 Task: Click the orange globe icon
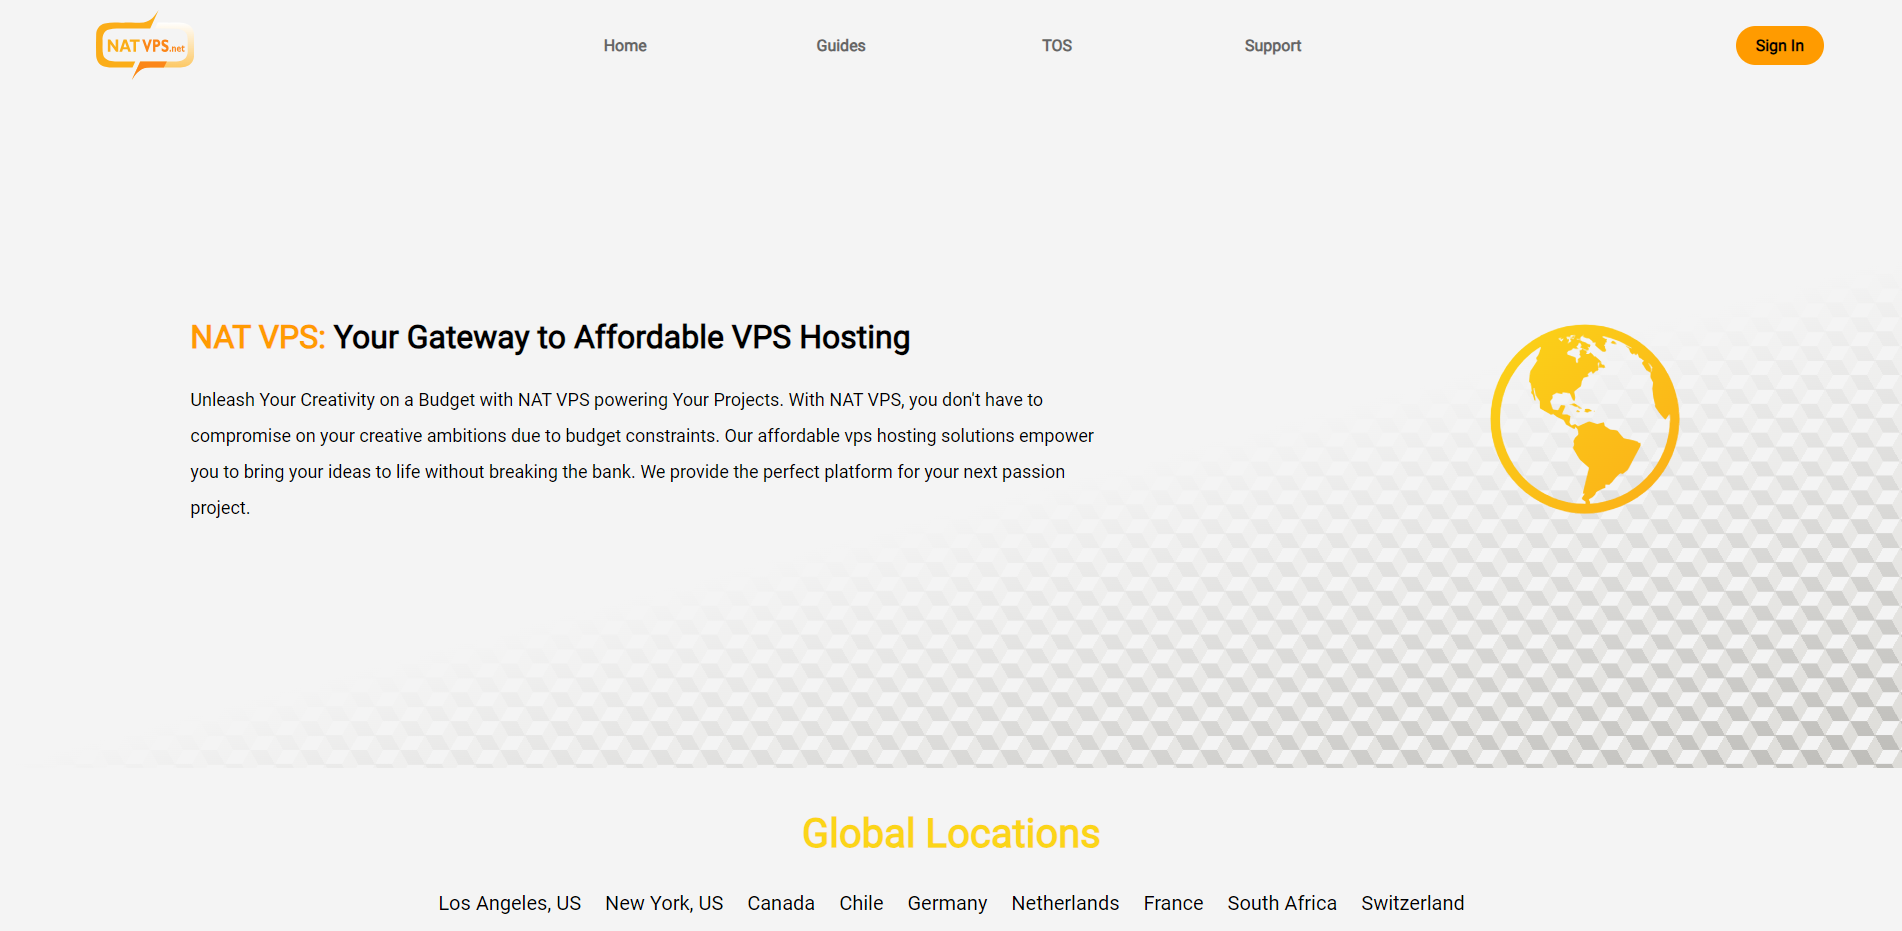point(1584,419)
